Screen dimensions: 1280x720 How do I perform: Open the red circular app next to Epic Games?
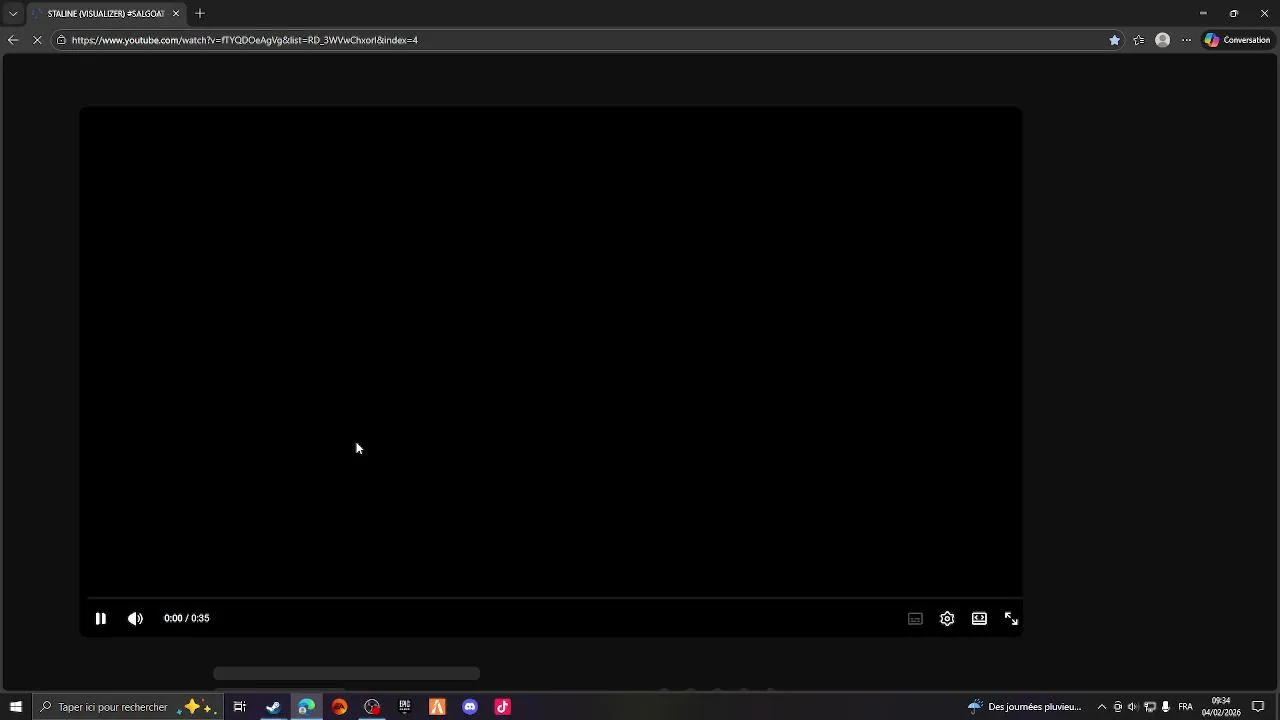(372, 707)
